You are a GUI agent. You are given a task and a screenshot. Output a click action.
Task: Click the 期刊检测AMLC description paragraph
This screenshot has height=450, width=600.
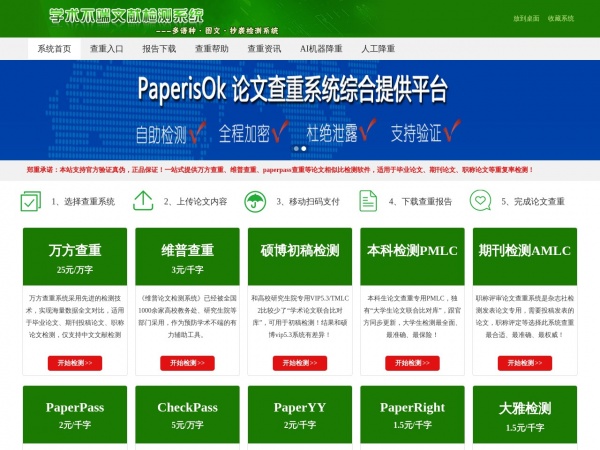(525, 316)
